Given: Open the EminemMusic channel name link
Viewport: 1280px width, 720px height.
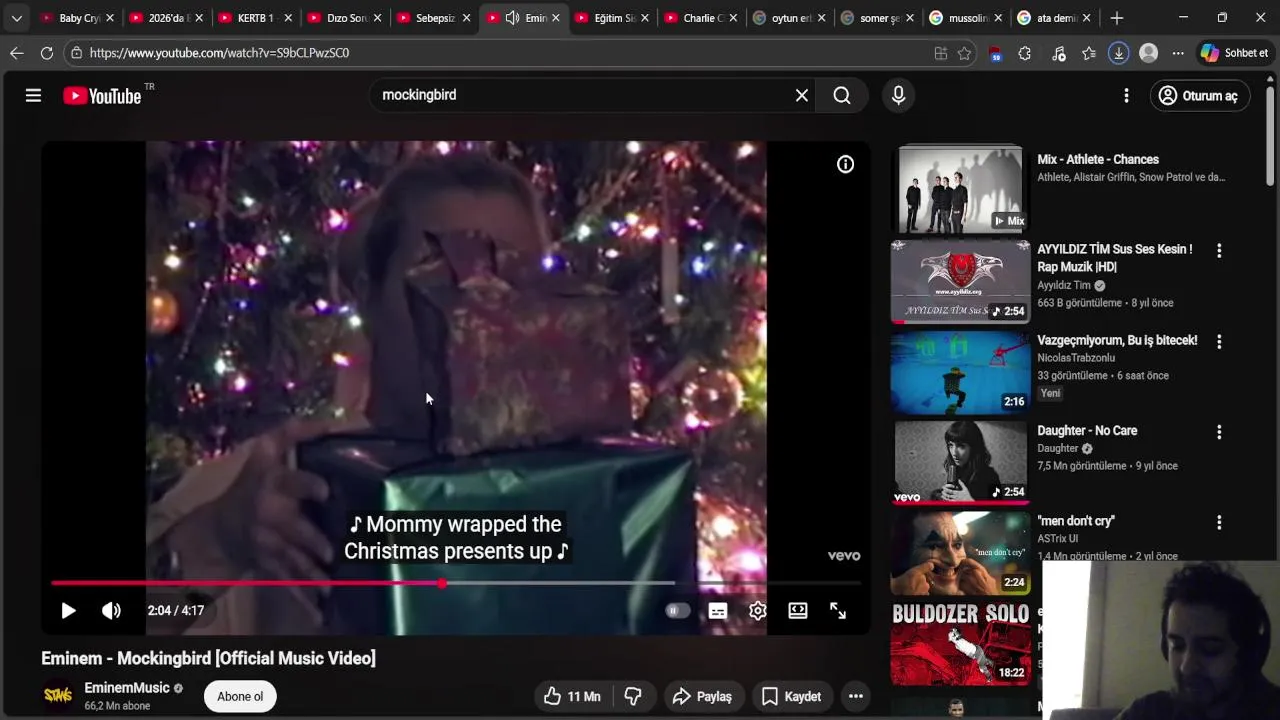Looking at the screenshot, I should pos(127,688).
